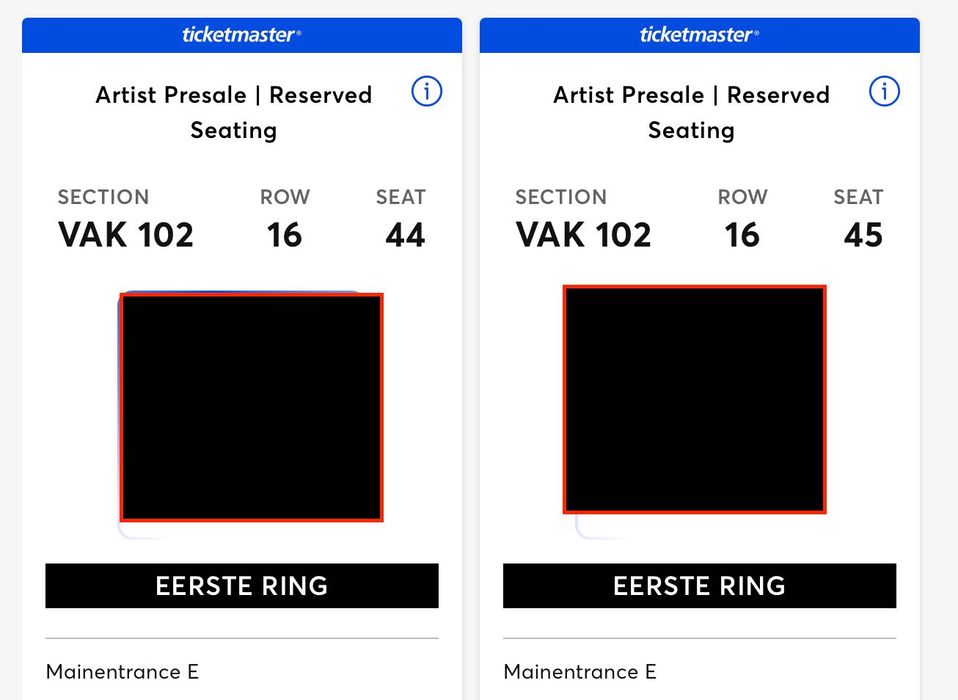Tap the barcode area of seat 45 ticket

pos(695,399)
